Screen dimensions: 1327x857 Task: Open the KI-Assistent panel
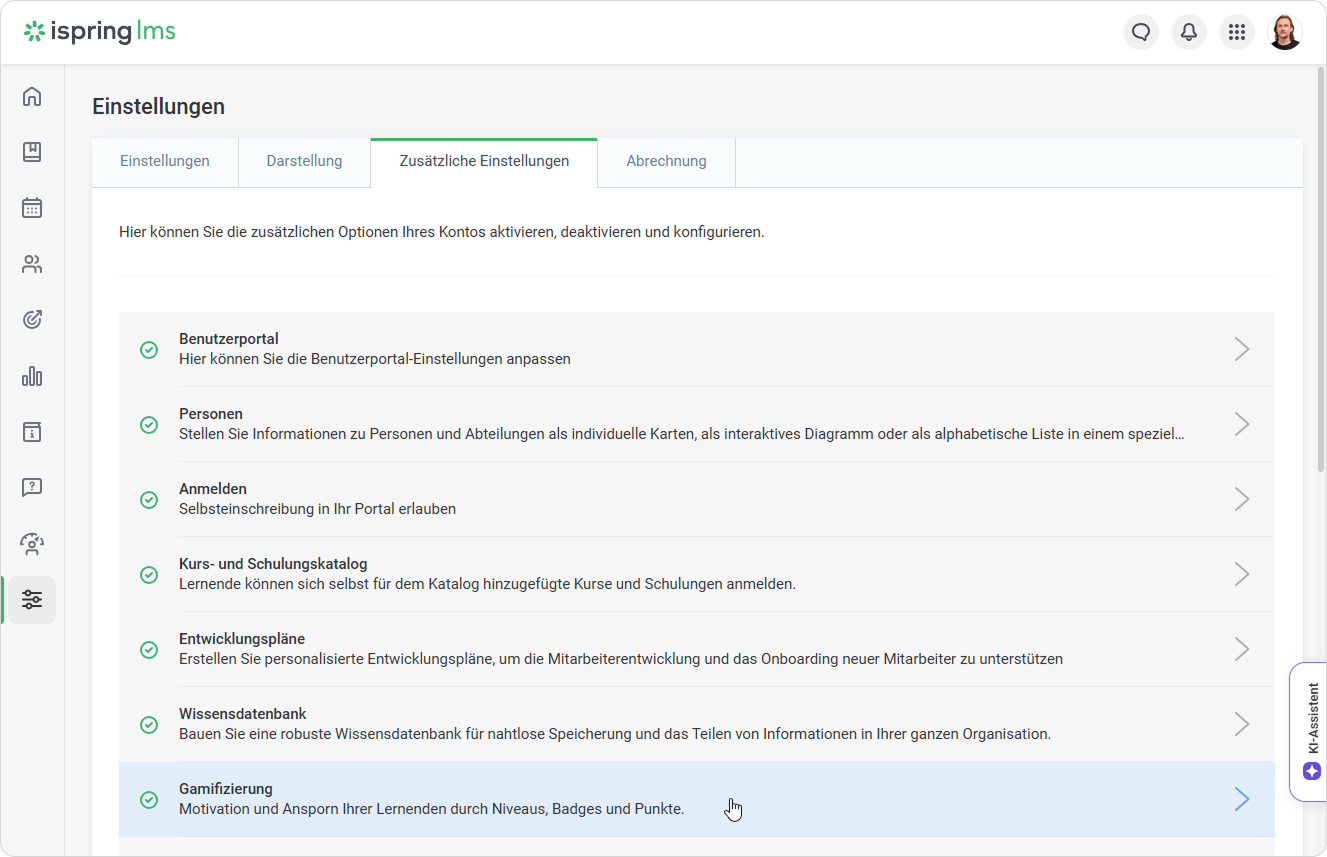(1311, 730)
